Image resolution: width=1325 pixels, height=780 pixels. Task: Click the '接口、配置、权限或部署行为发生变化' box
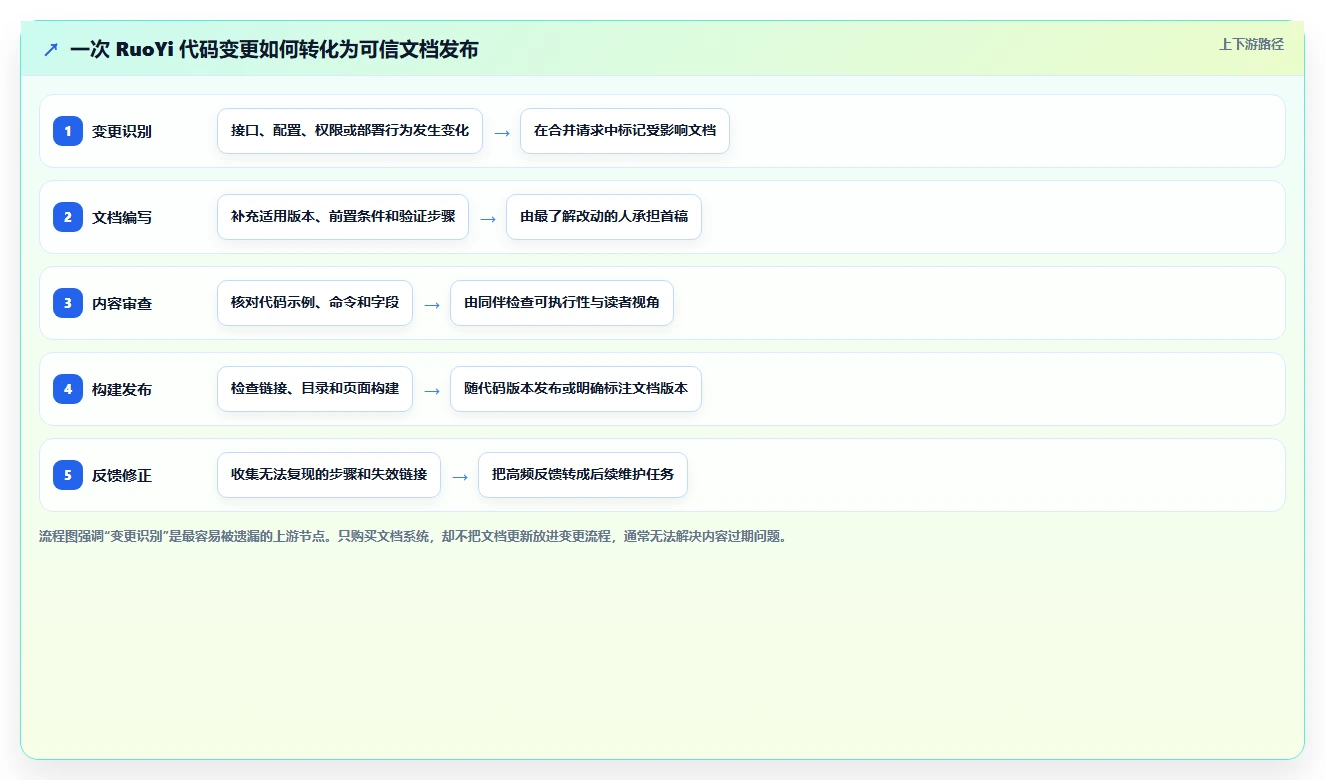[350, 131]
